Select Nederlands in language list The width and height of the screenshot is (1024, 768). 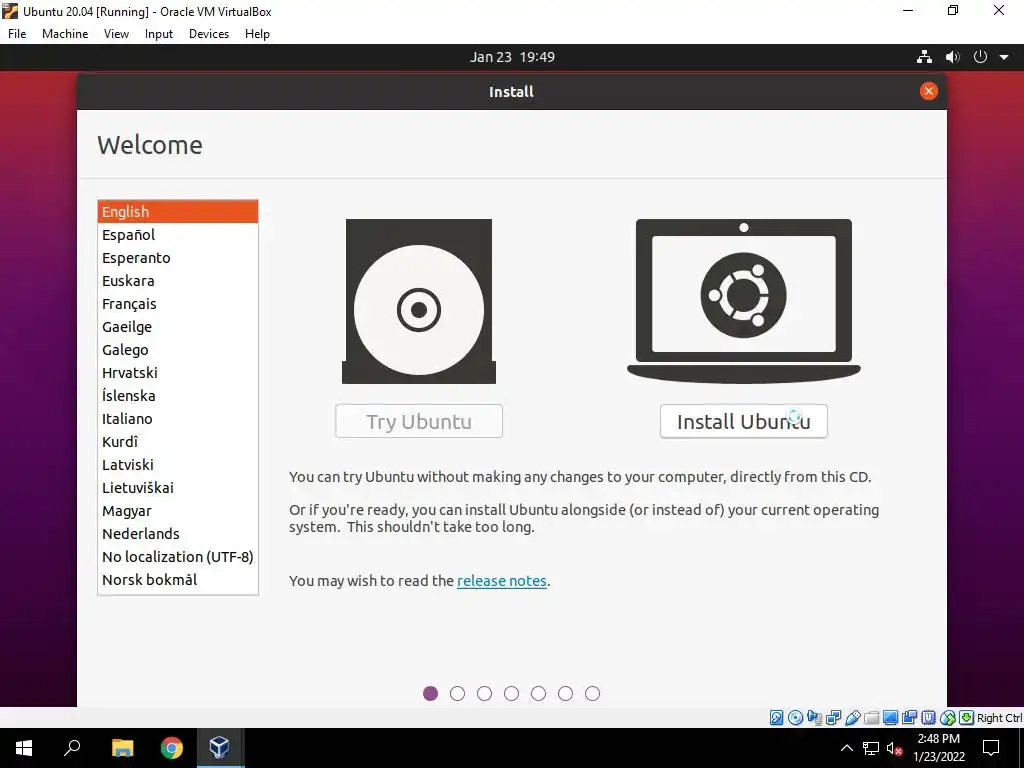point(178,534)
